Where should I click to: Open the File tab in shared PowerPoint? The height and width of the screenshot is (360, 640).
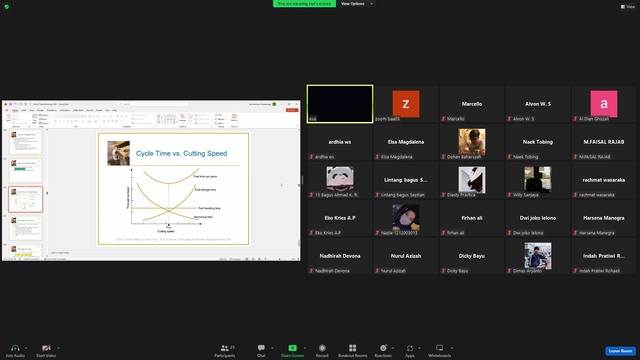[x=7, y=110]
